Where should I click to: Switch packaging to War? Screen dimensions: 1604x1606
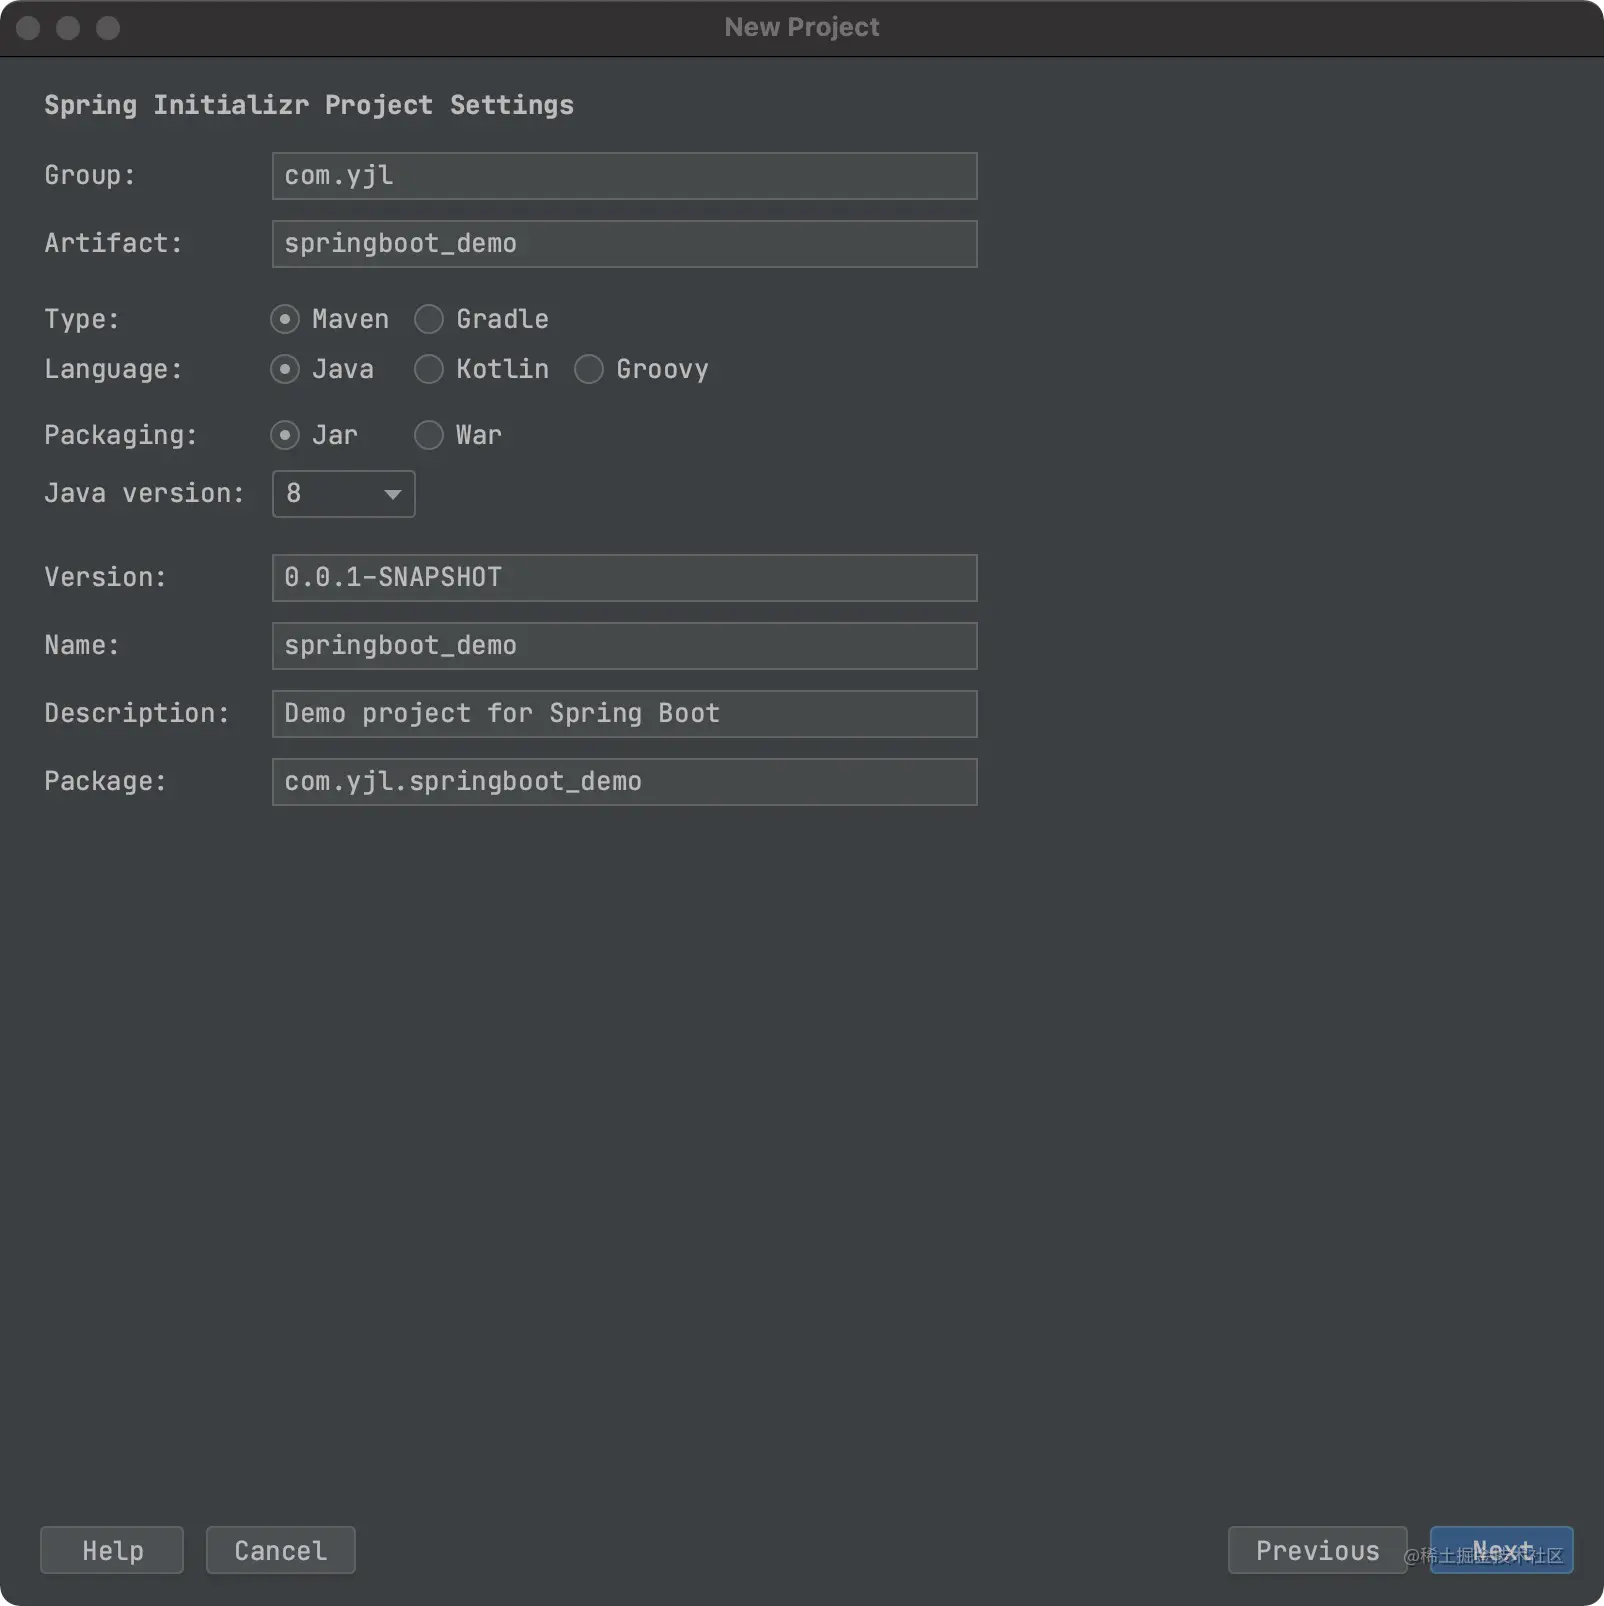coord(429,435)
